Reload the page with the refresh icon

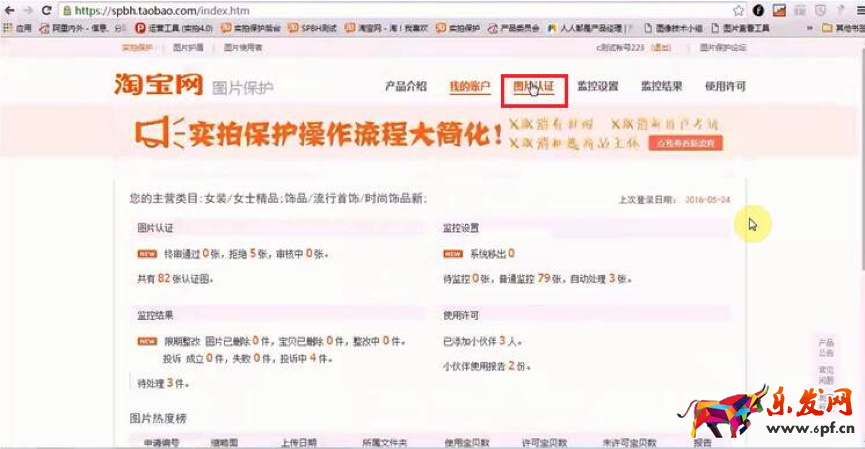[x=46, y=10]
